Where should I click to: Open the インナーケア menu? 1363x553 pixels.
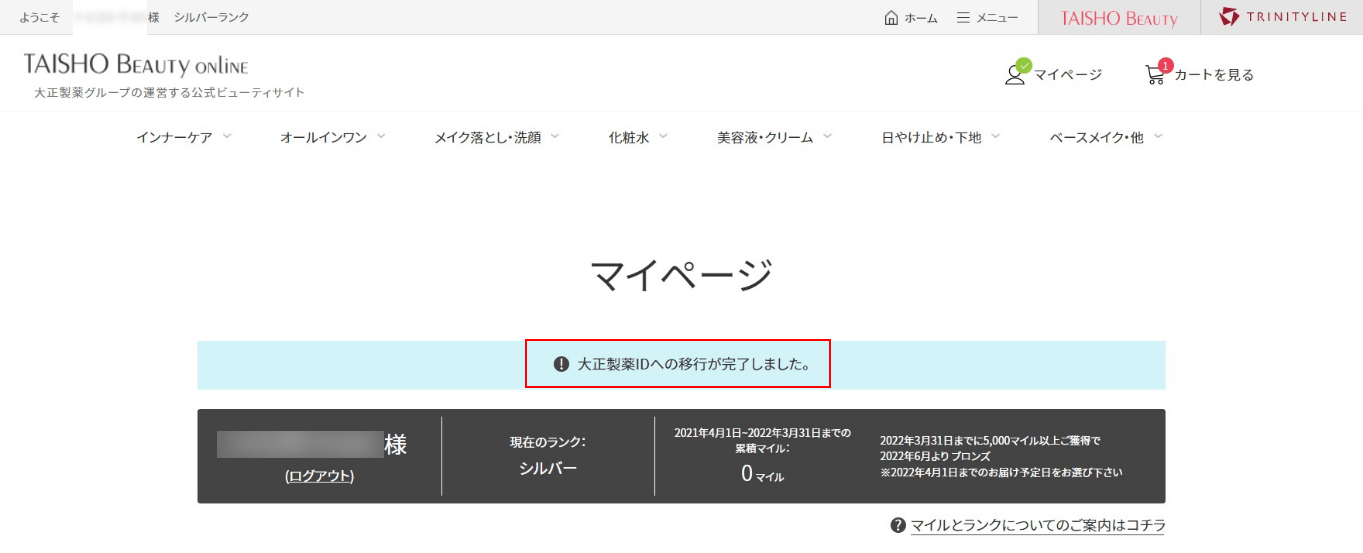(x=174, y=138)
